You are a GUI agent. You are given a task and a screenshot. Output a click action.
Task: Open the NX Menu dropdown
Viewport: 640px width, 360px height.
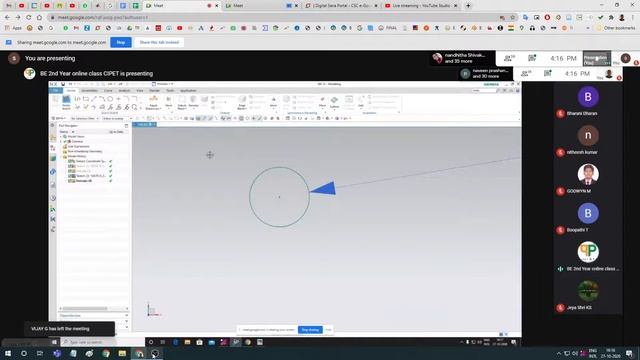60,118
